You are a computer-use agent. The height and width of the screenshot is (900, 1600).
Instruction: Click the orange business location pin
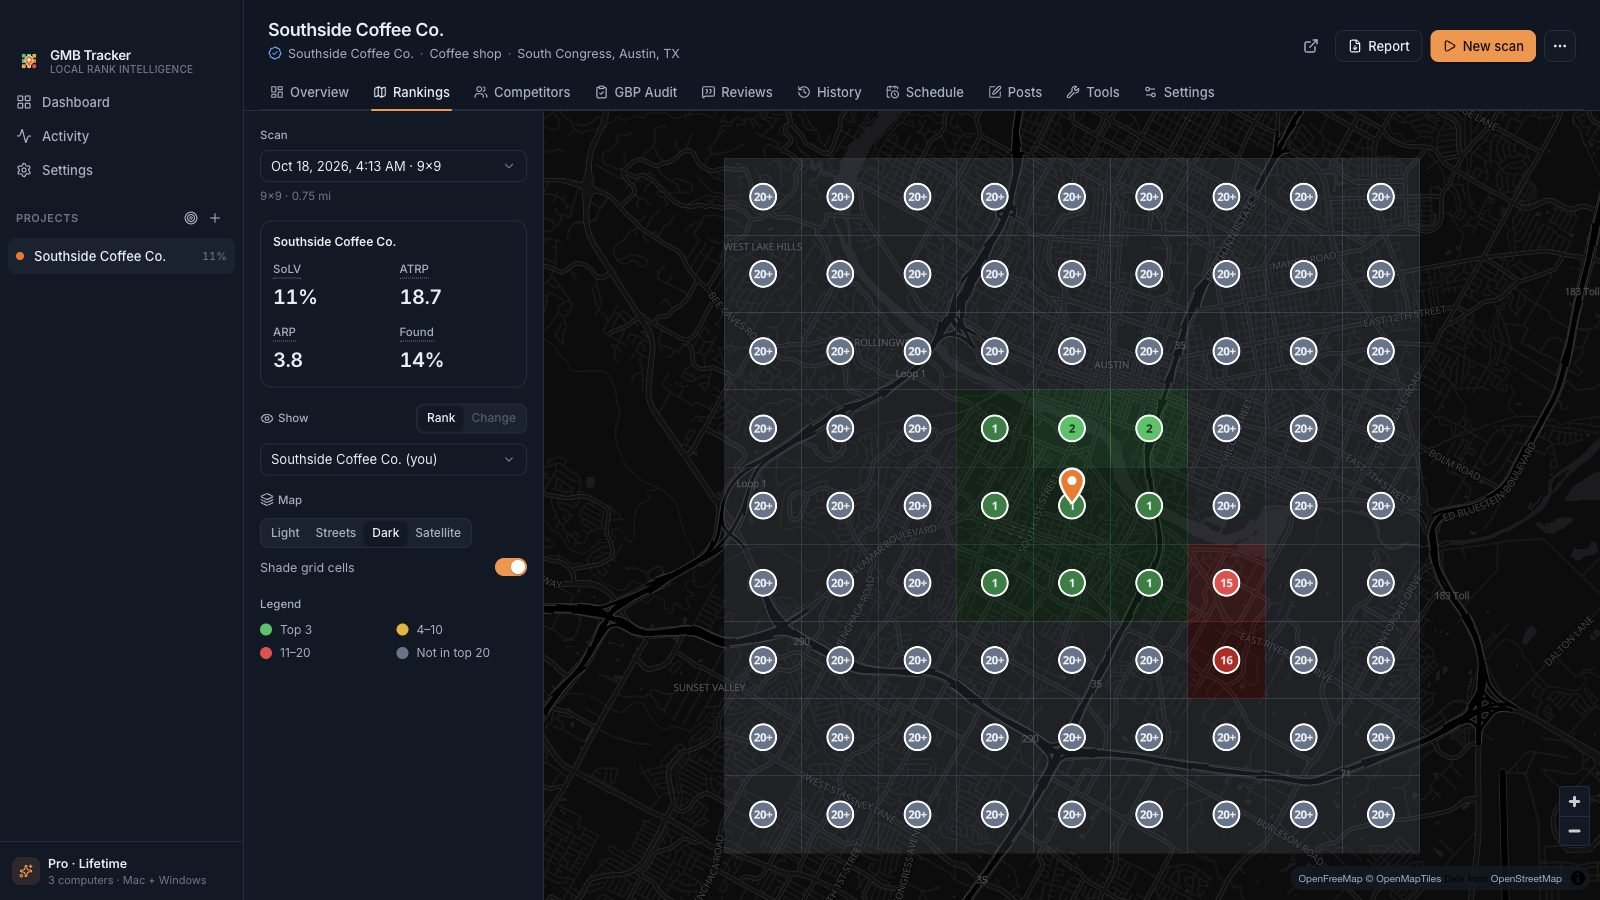pos(1071,485)
